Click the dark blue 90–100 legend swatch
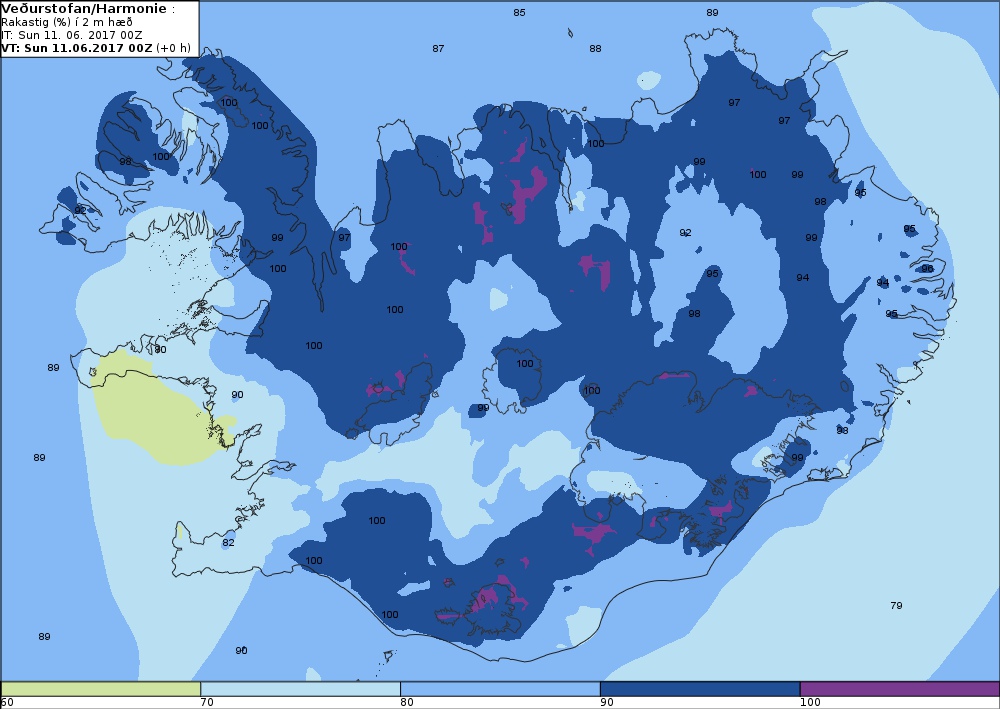Screen dimensions: 1000x709 click(700, 689)
